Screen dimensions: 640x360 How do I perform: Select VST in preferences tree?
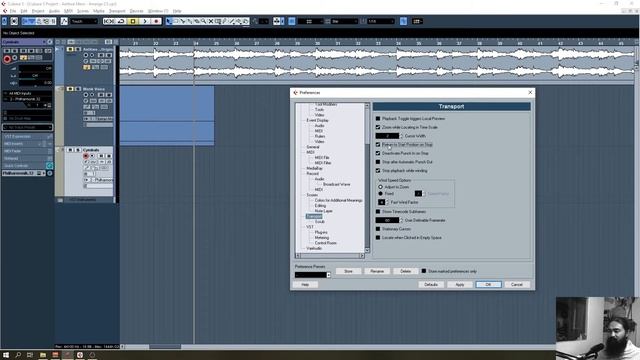pos(310,227)
